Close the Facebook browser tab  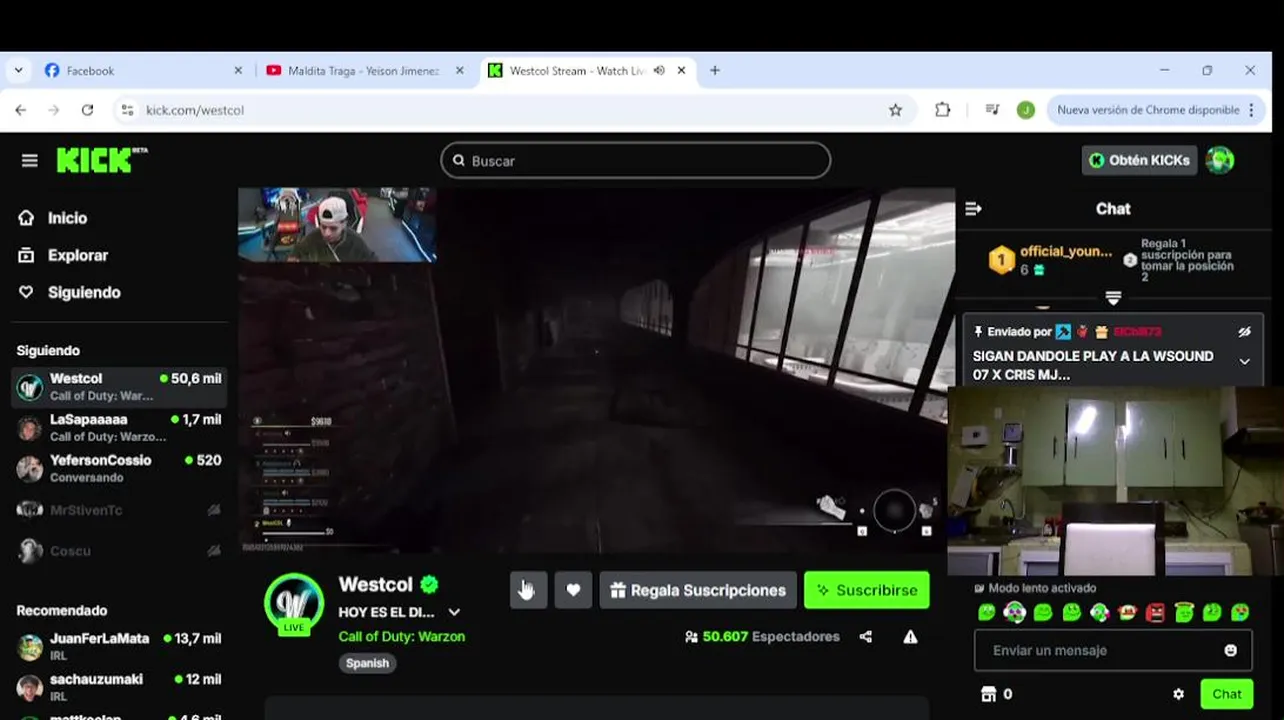238,71
